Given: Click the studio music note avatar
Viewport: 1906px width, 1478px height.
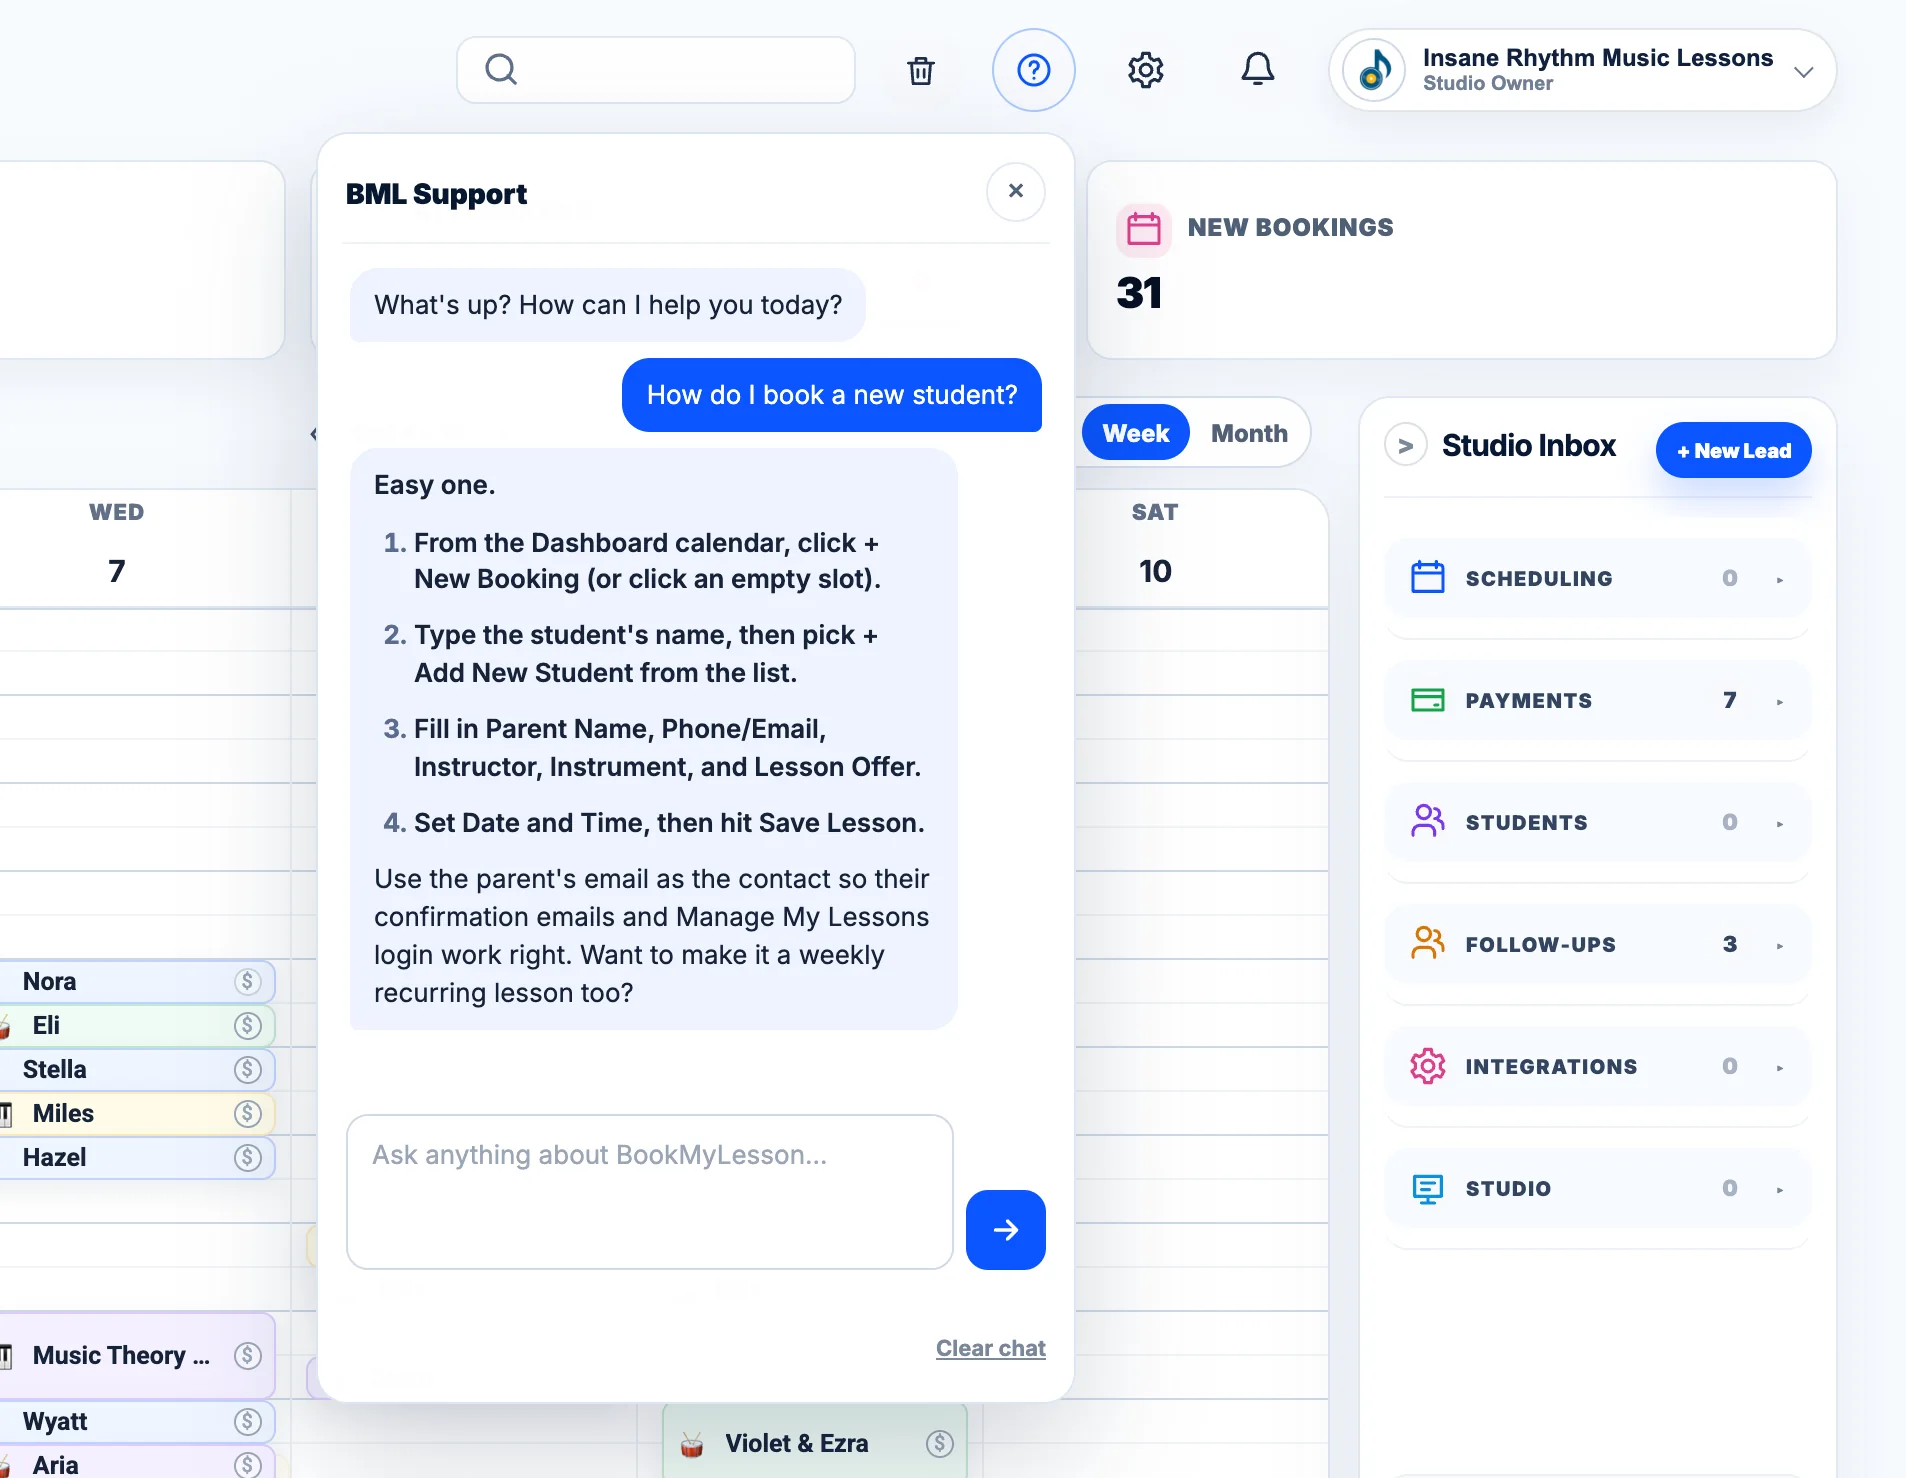Looking at the screenshot, I should (1374, 71).
